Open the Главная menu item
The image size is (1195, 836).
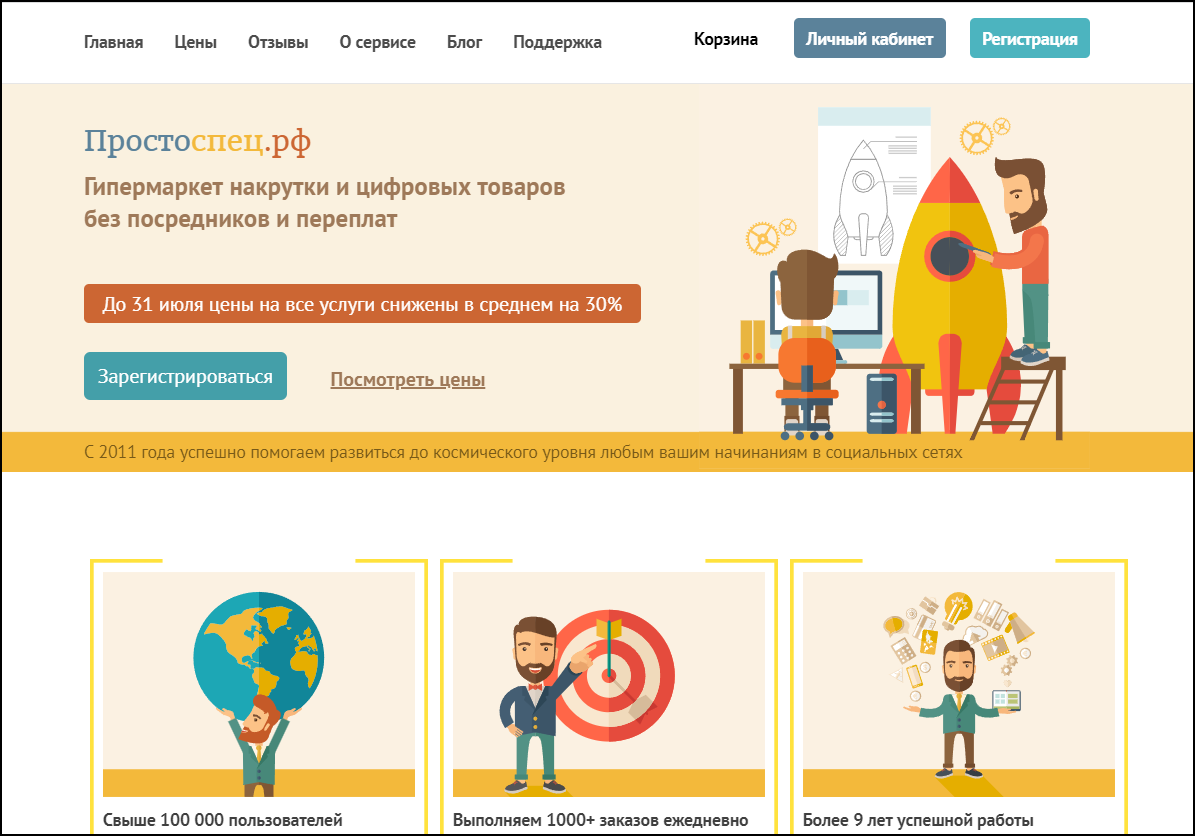114,42
